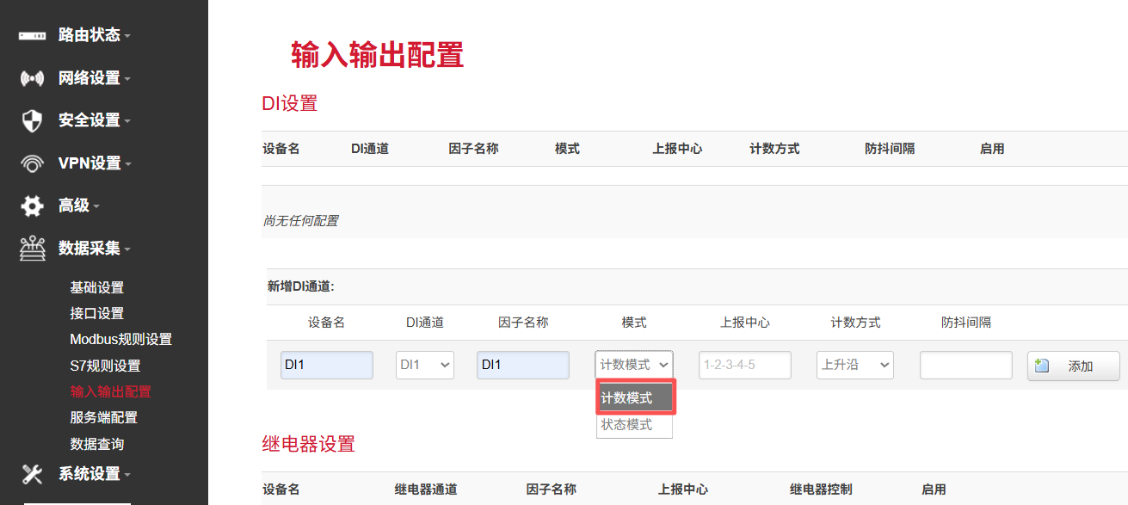
Task: Click the 设备名 input field
Action: (x=327, y=365)
